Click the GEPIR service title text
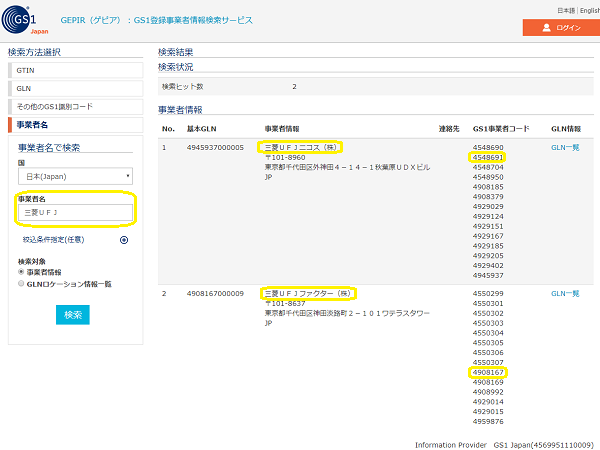The width and height of the screenshot is (600, 450). (157, 20)
